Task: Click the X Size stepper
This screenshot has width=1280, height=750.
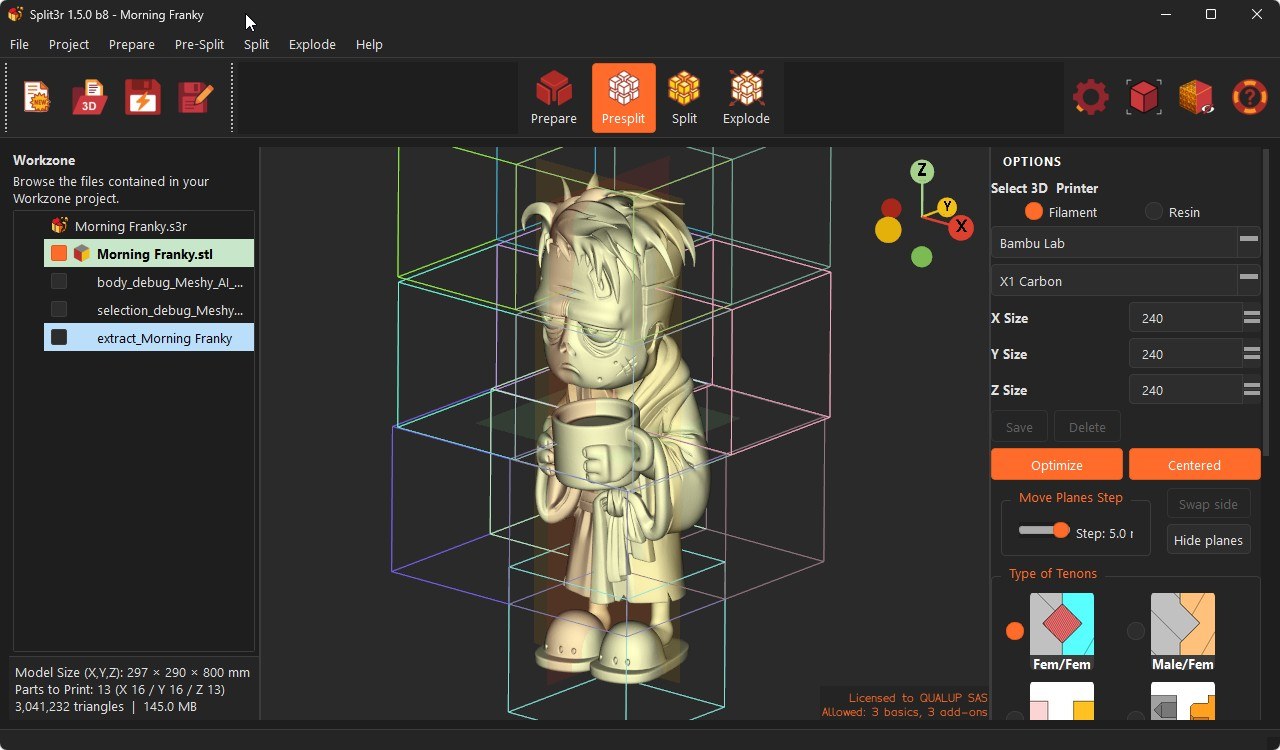Action: [x=1251, y=318]
